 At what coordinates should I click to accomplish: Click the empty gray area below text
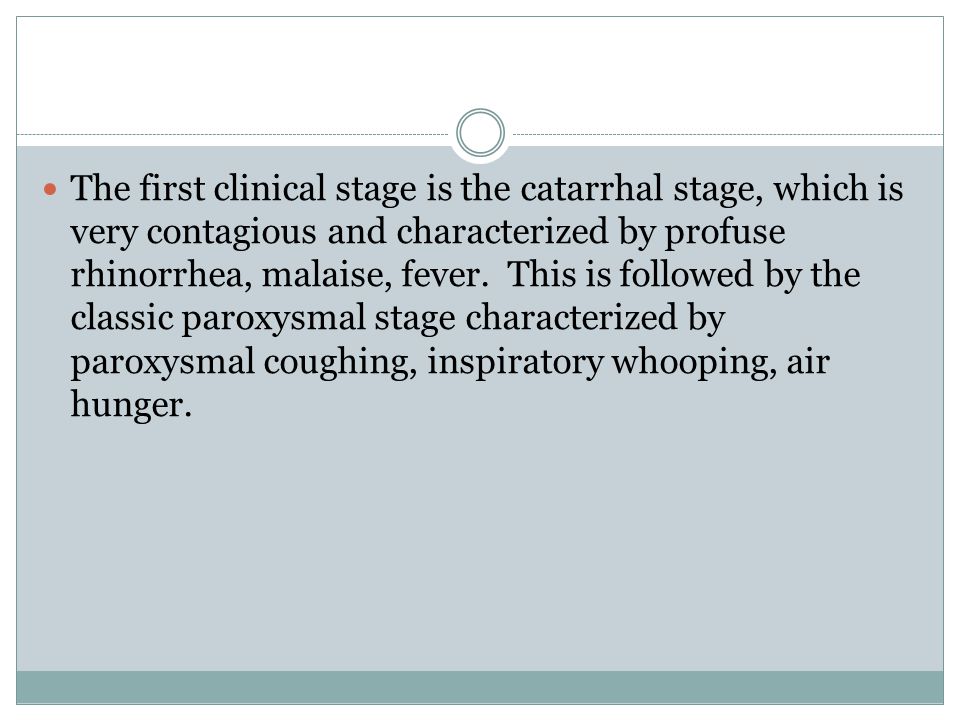tap(480, 545)
